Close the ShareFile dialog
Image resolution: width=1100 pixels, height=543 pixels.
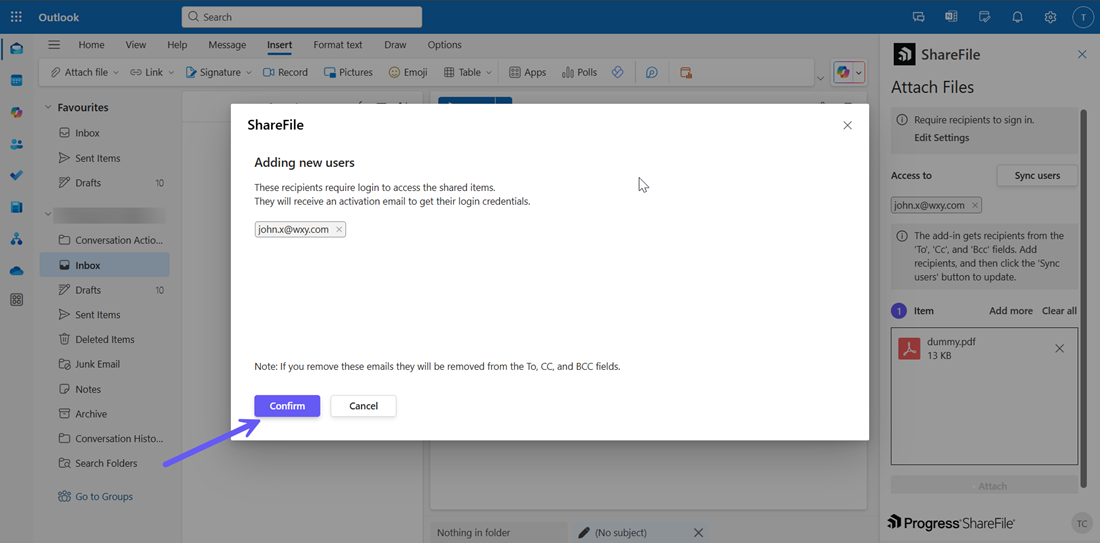pyautogui.click(x=847, y=125)
